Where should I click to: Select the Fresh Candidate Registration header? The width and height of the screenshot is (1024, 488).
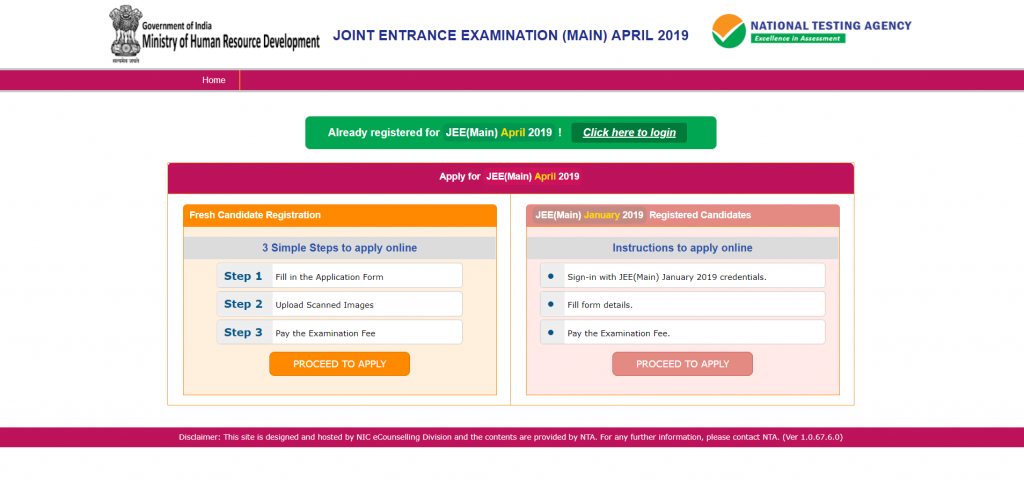(x=340, y=215)
